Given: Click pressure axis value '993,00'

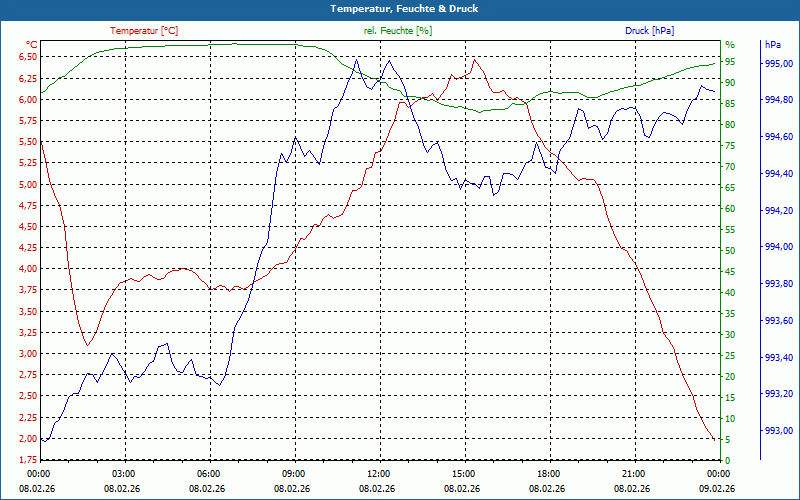Looking at the screenshot, I should coord(779,431).
